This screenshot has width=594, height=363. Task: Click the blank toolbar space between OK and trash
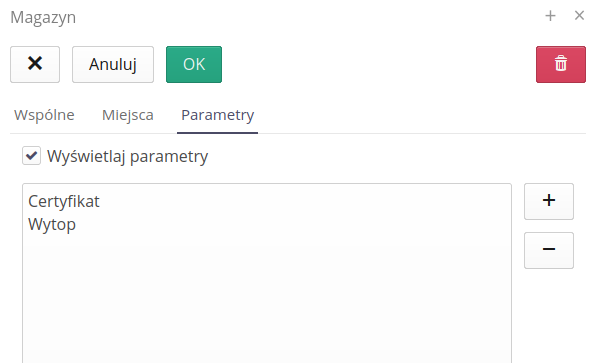(x=379, y=64)
